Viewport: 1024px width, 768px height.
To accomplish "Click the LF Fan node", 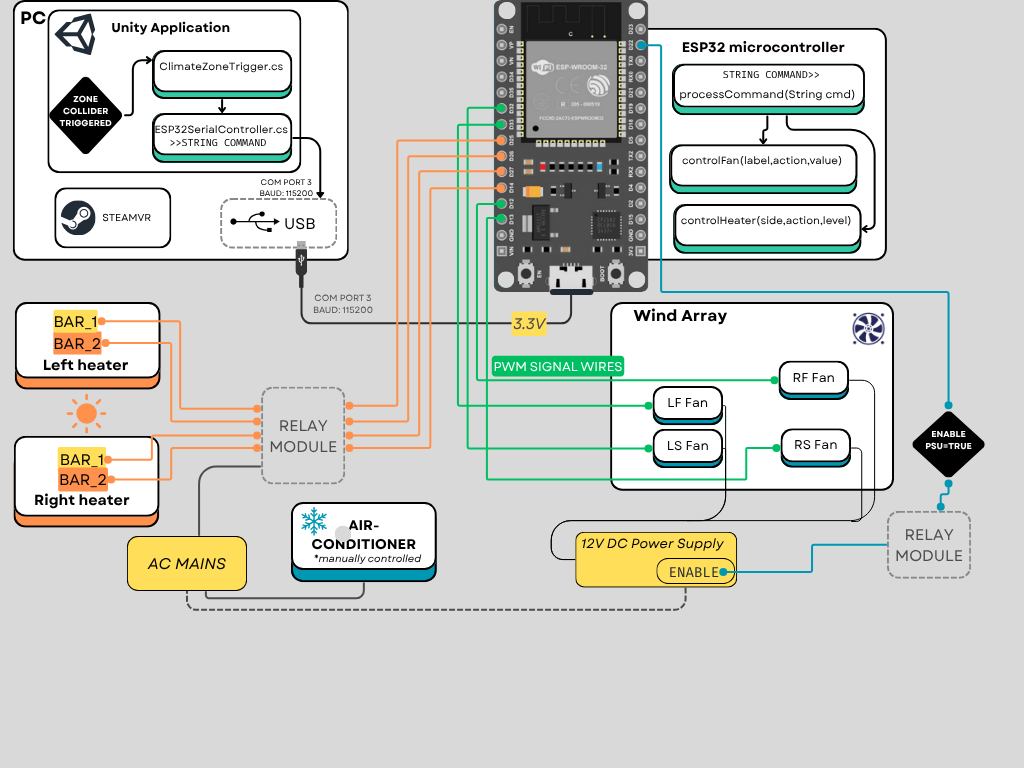I will (x=687, y=401).
